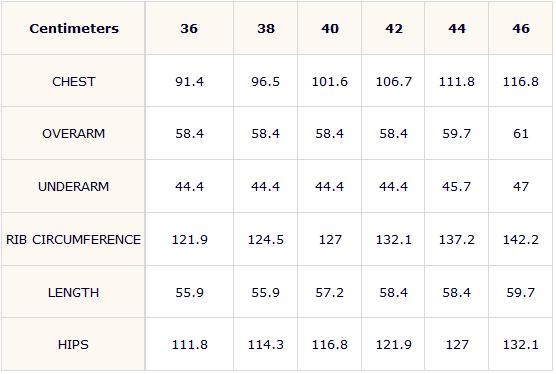556x374 pixels.
Task: Click the CHEST row label
Action: (x=74, y=82)
